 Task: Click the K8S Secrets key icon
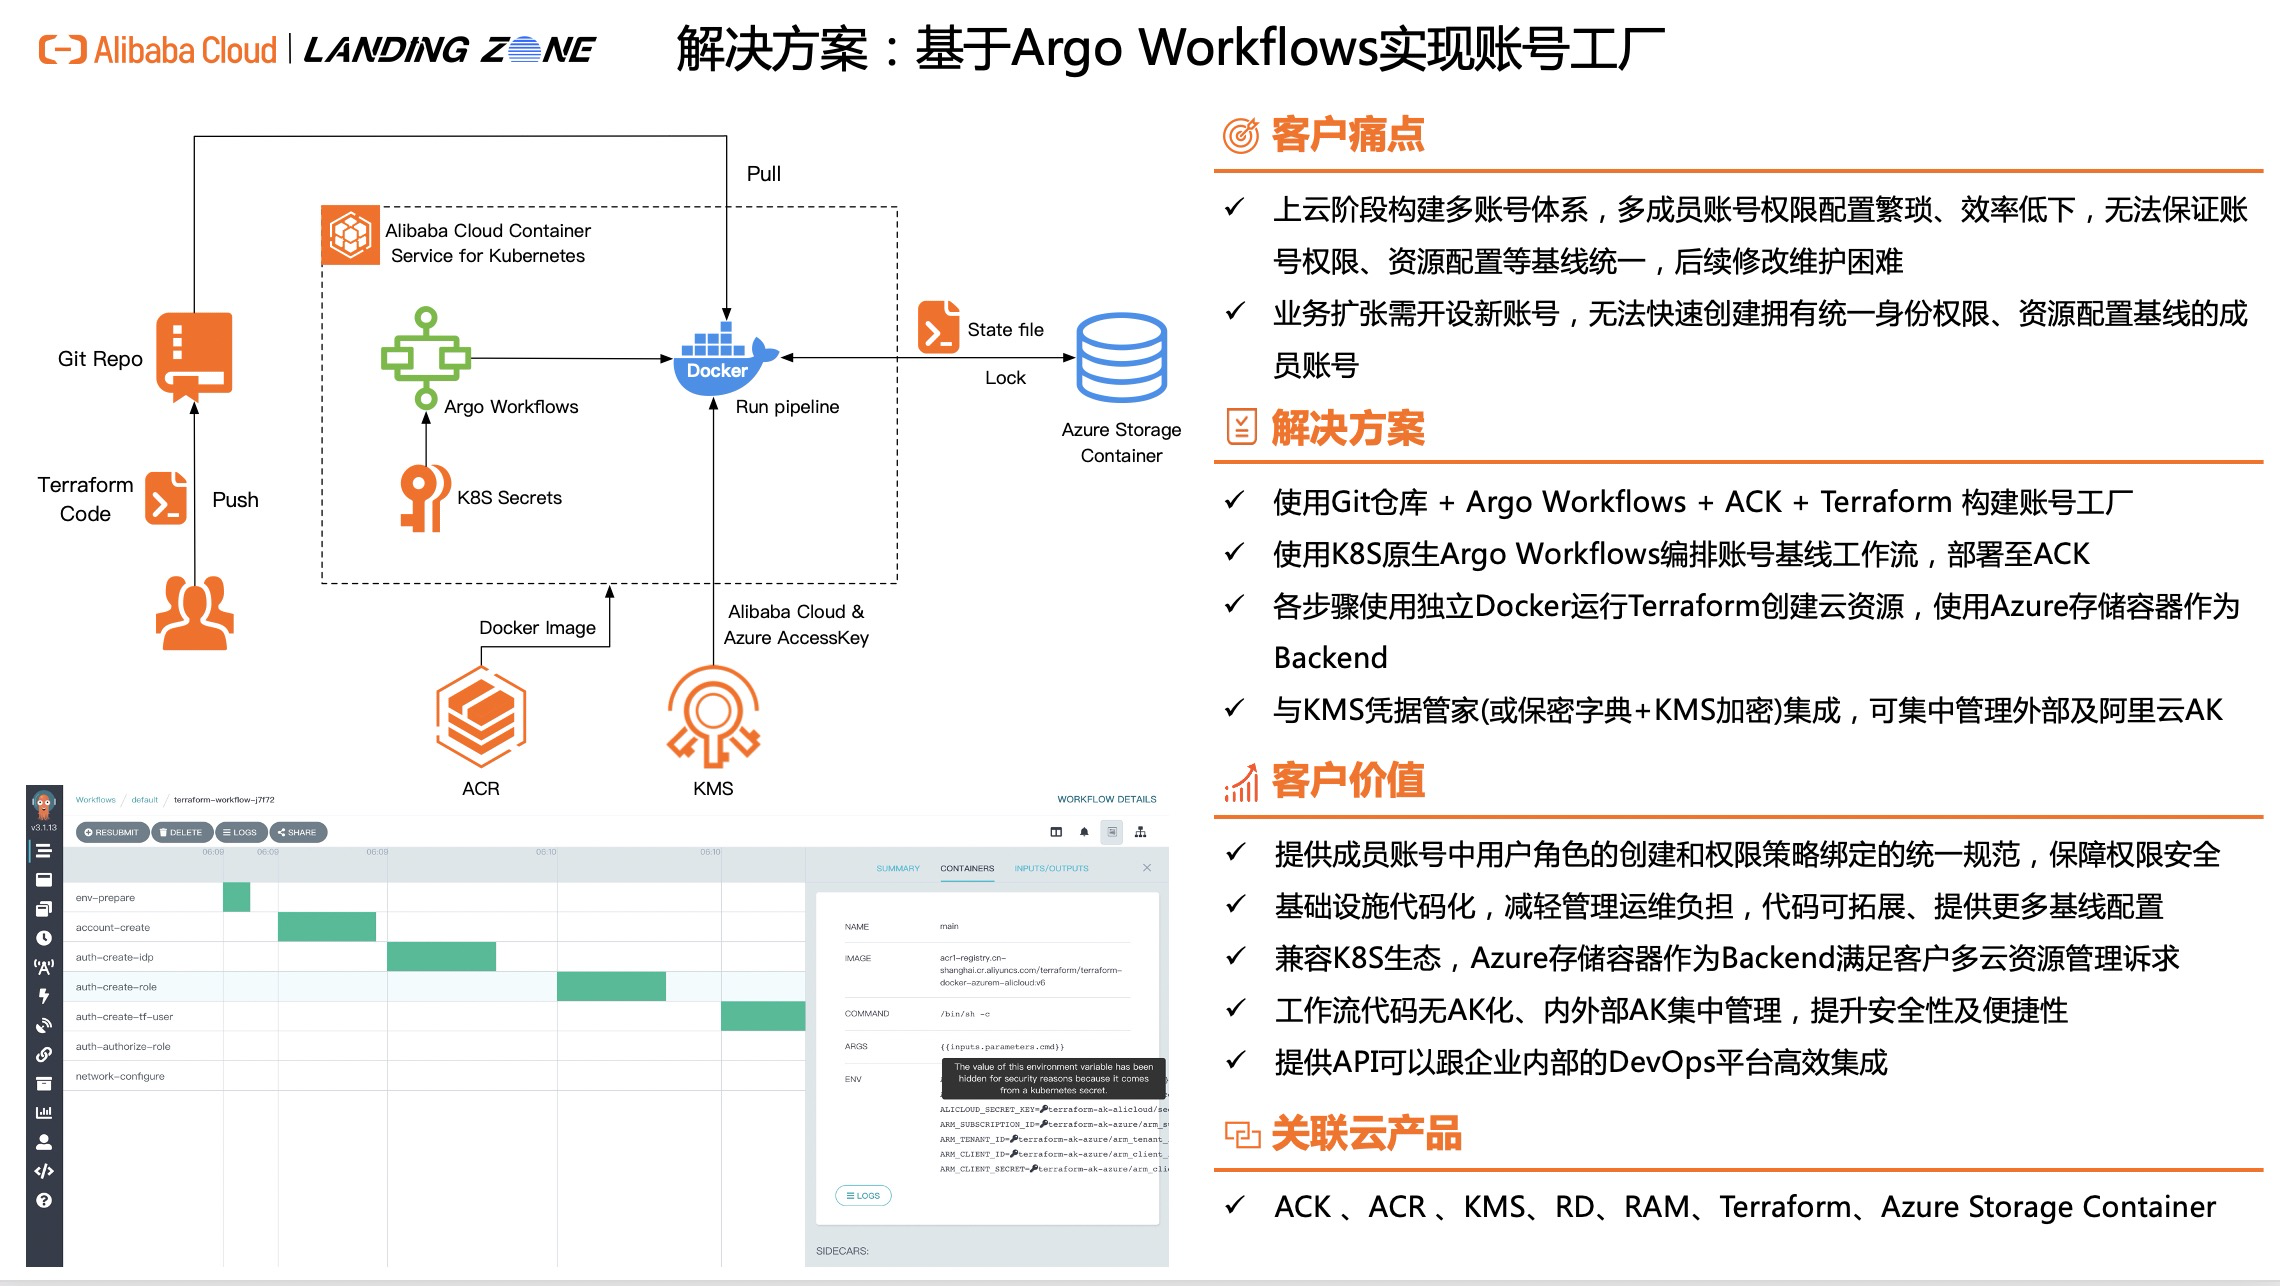point(424,497)
